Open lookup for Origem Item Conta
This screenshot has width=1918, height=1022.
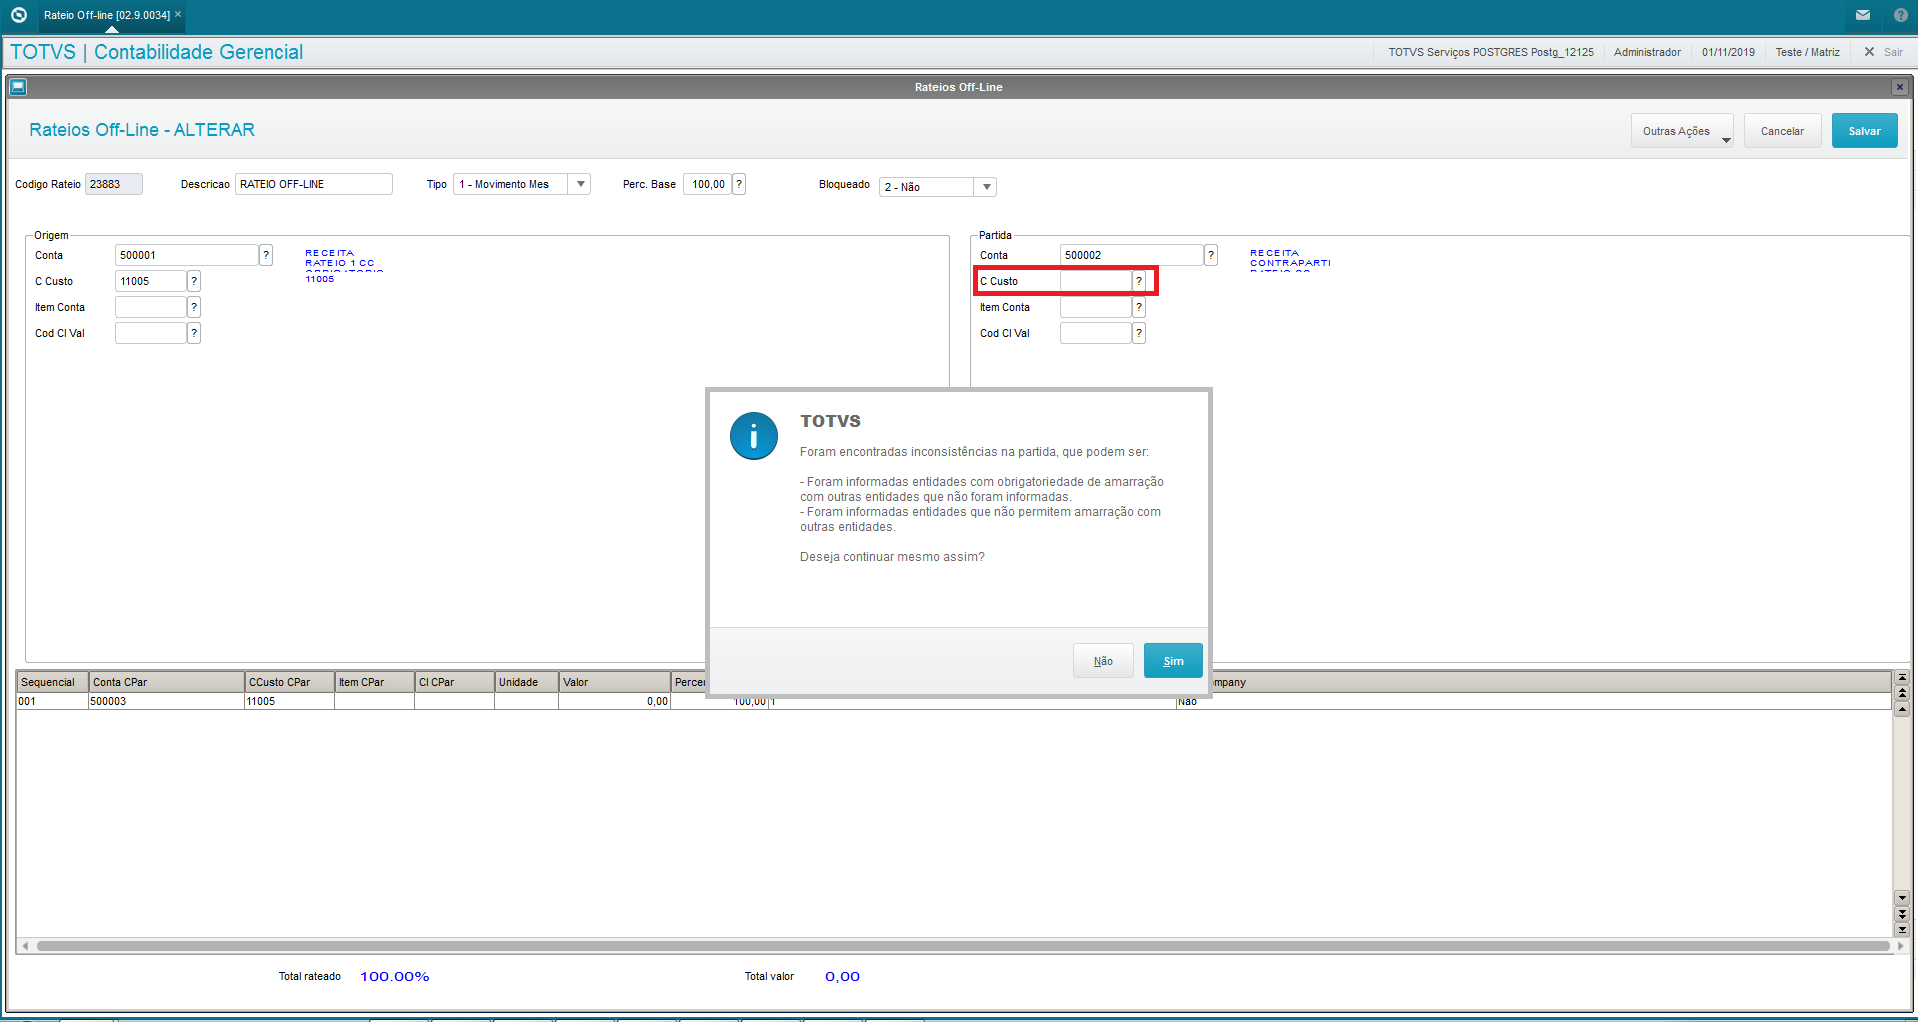pyautogui.click(x=194, y=307)
